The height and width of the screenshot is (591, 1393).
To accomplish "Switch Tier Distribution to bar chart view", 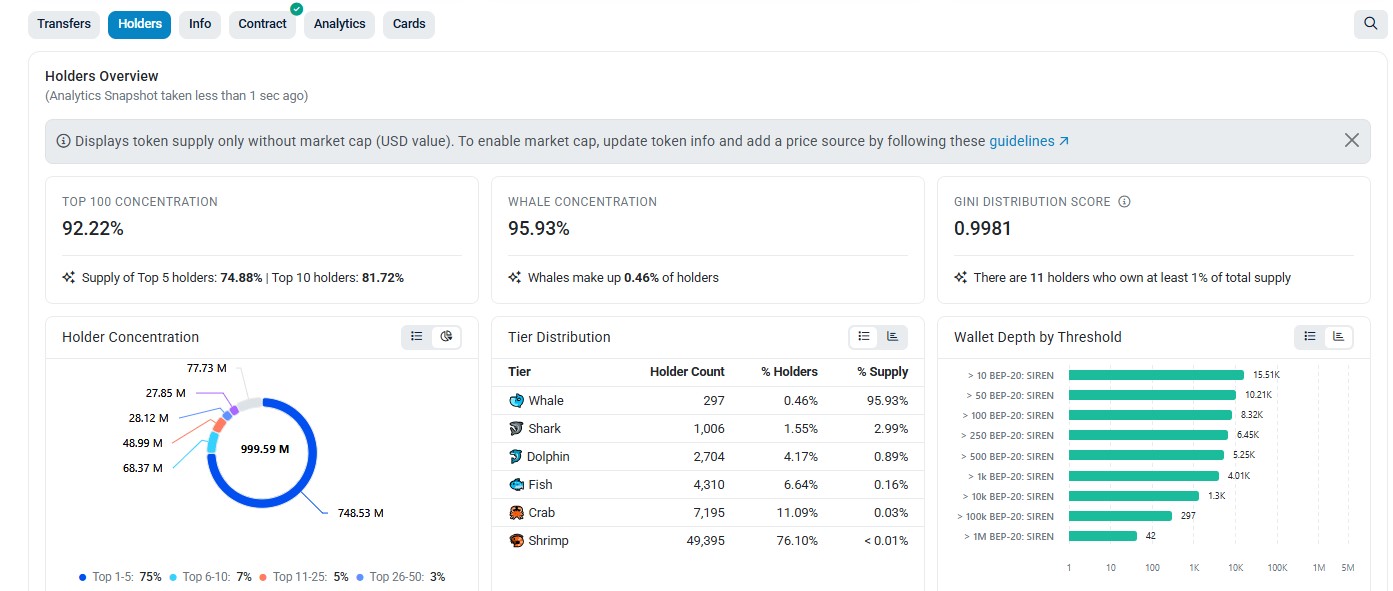I will coord(892,337).
